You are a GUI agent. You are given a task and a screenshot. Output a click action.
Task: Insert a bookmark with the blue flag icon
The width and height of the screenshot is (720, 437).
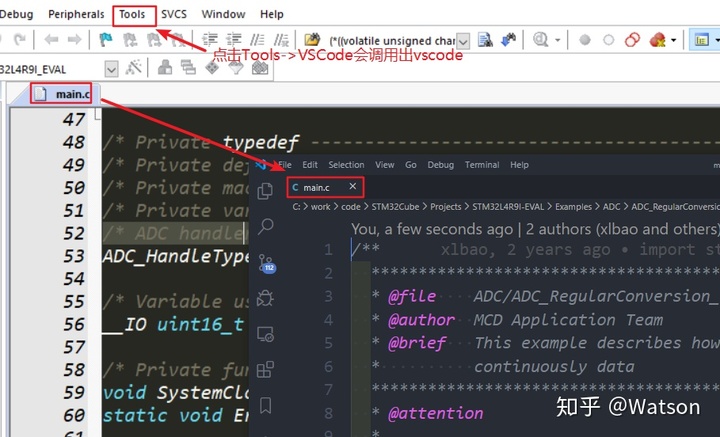[x=106, y=40]
